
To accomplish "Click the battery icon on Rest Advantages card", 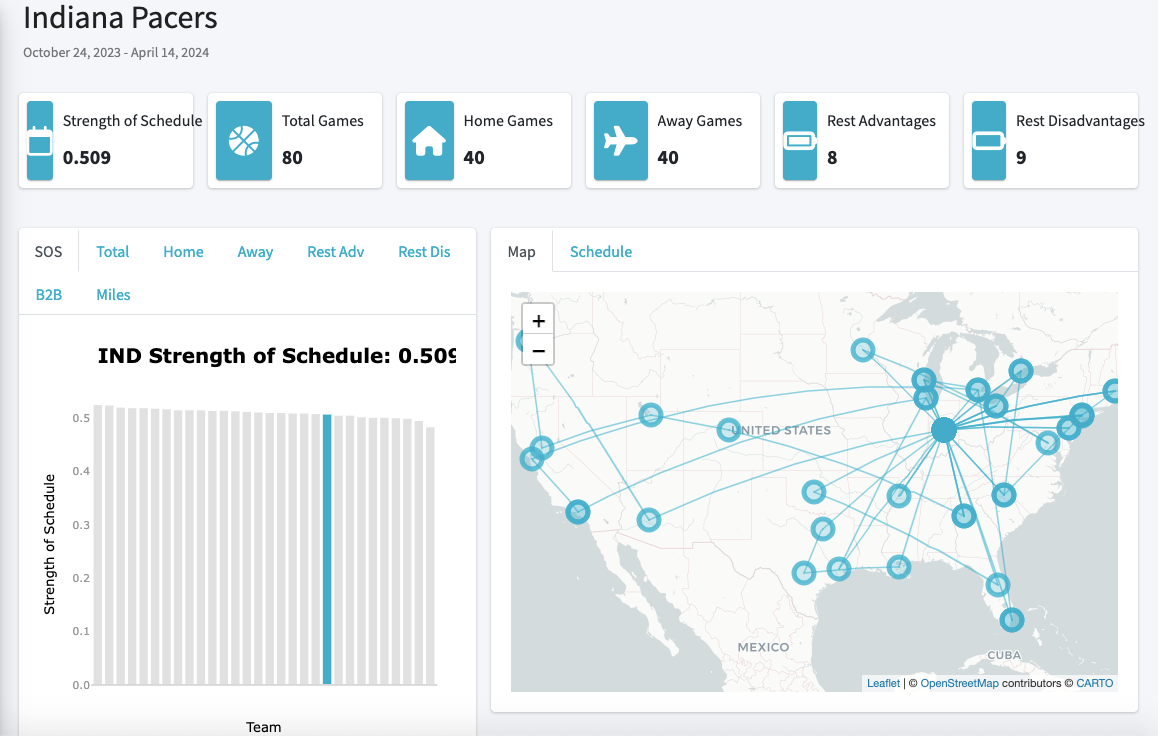I will tap(800, 140).
